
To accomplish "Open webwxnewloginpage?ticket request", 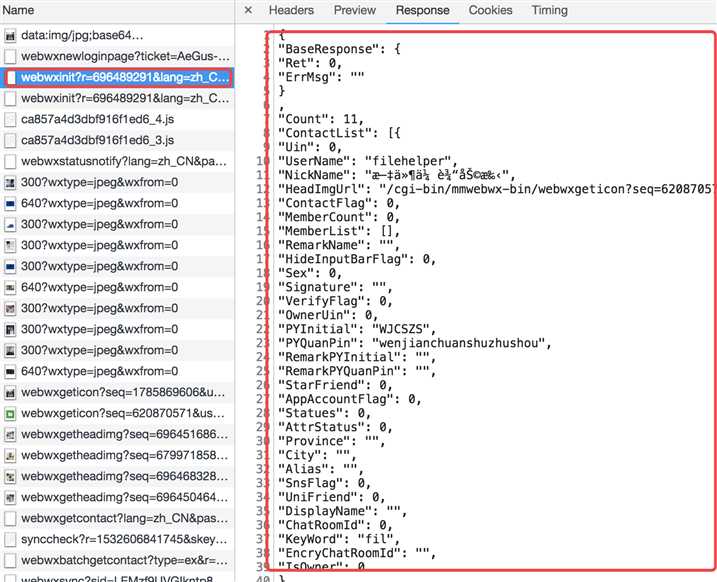I will pyautogui.click(x=118, y=56).
